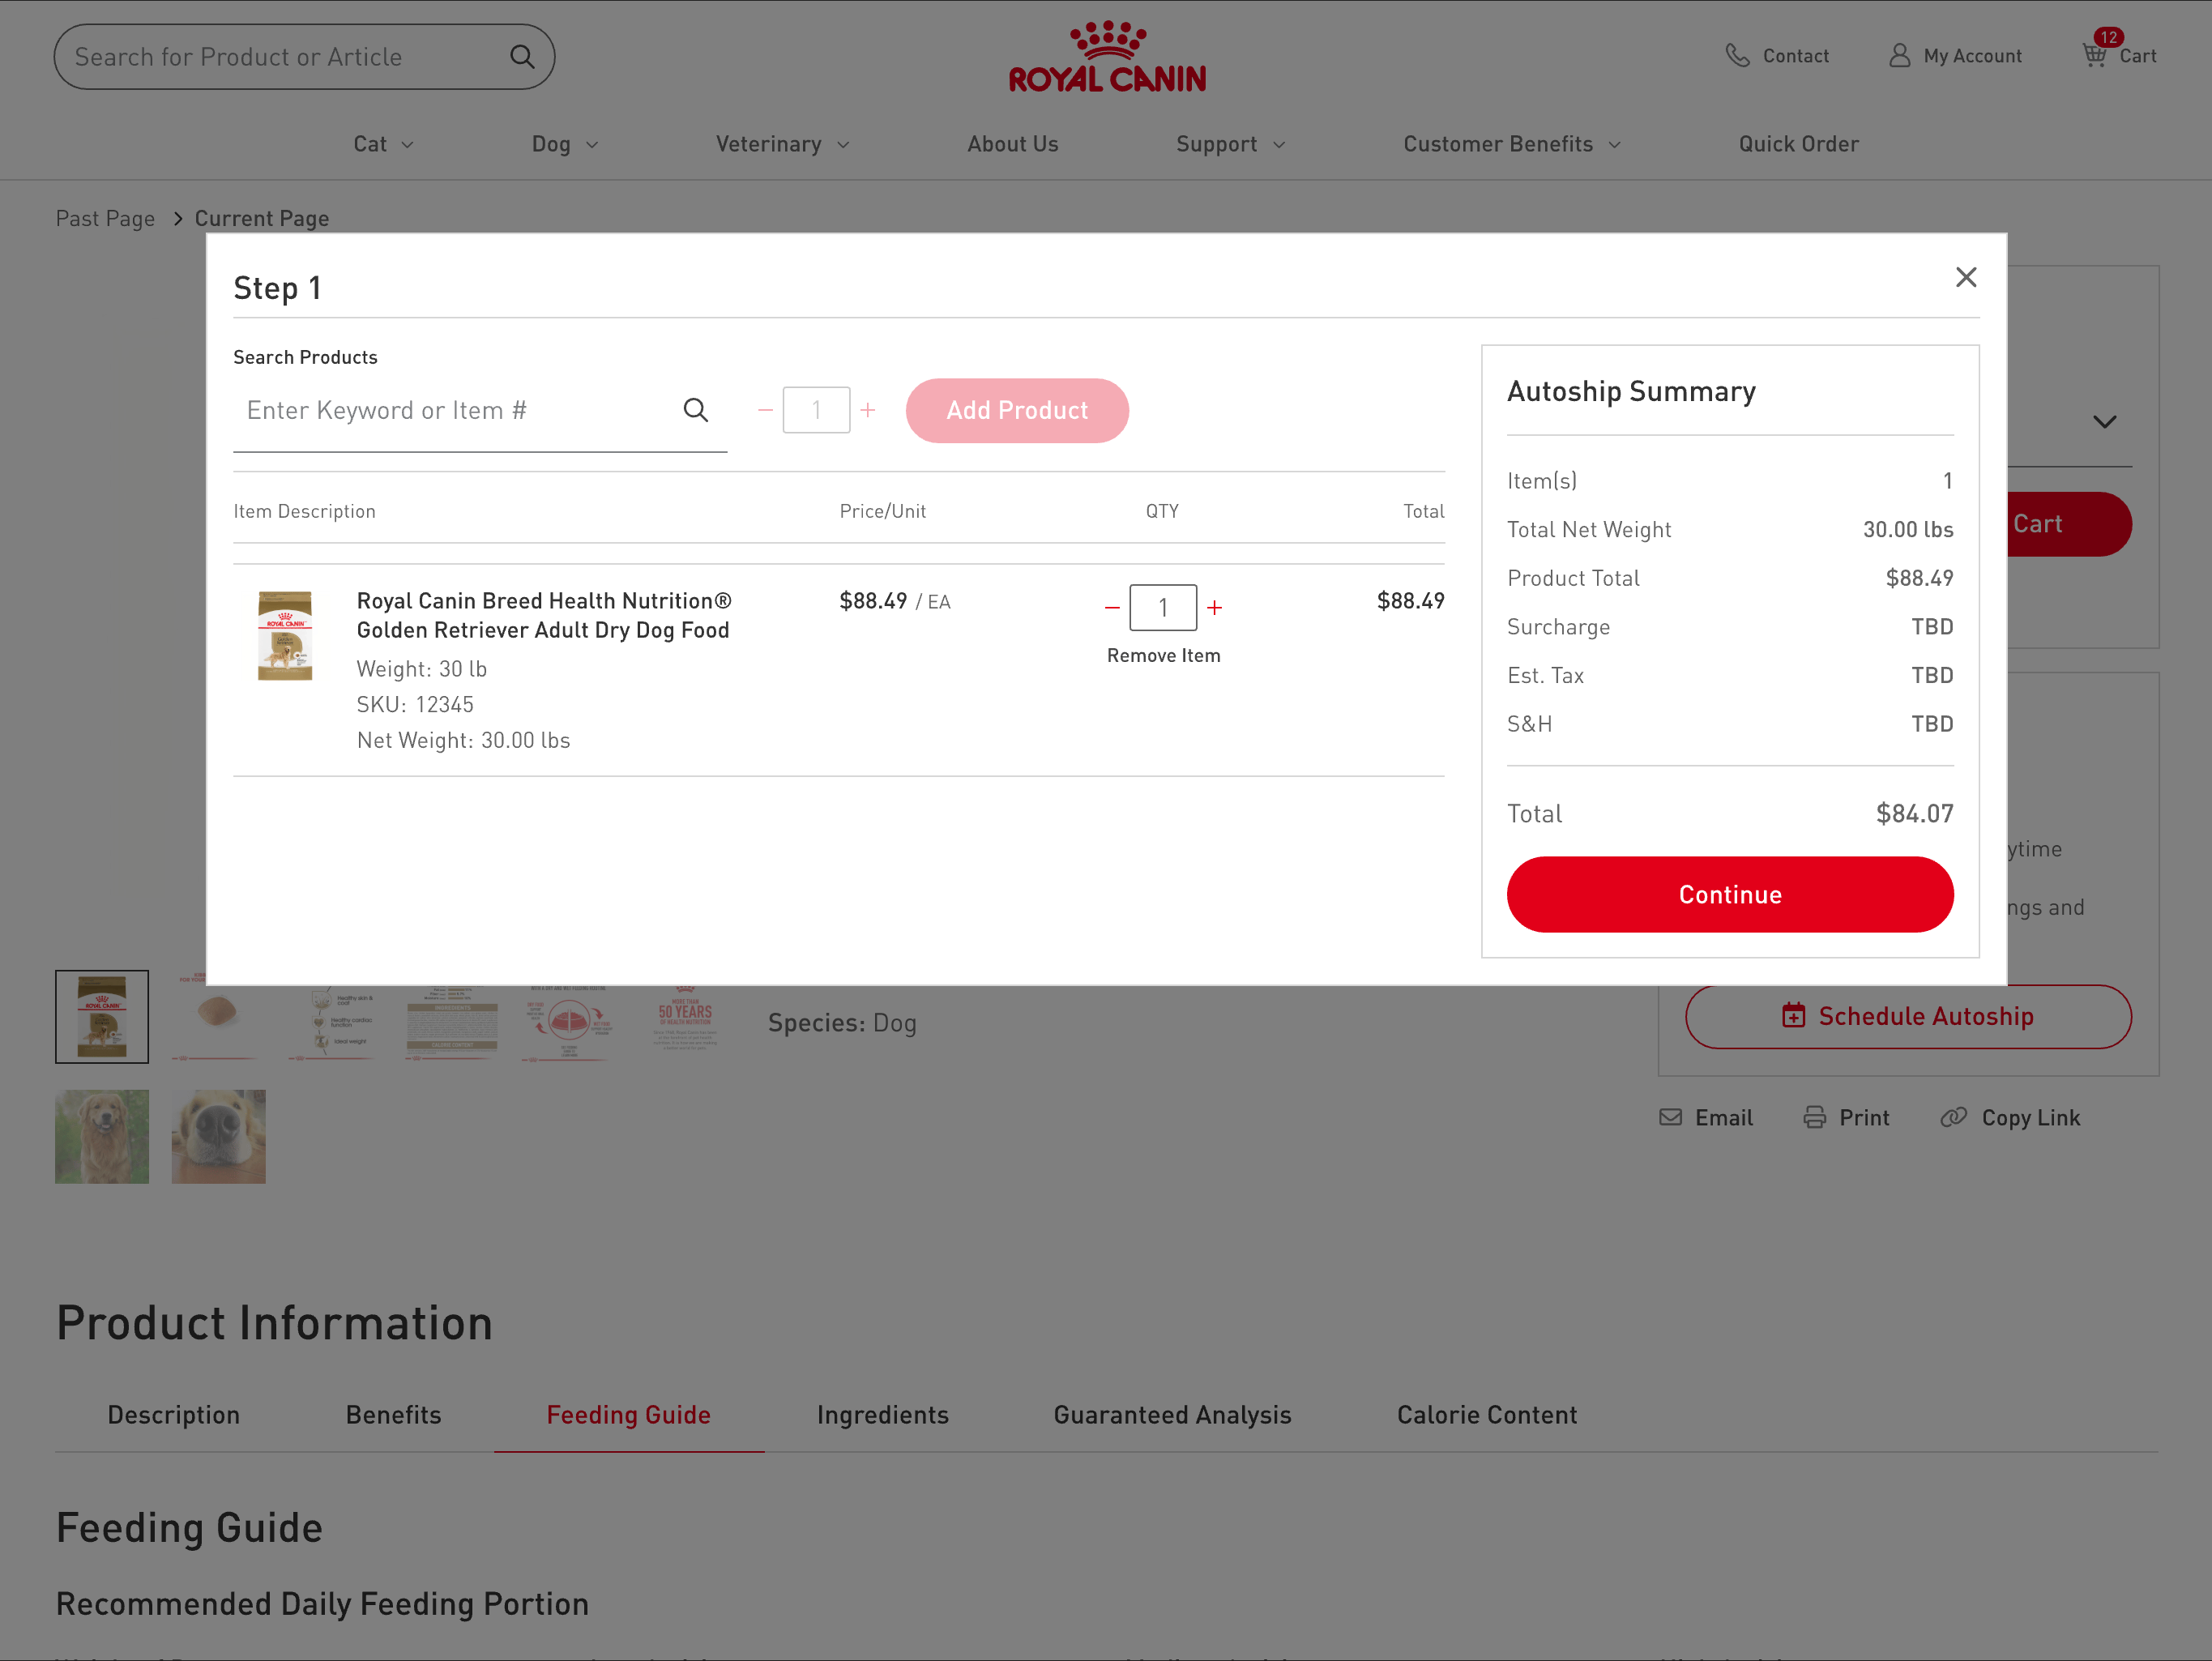
Task: Click the Add Product button
Action: [x=1017, y=410]
